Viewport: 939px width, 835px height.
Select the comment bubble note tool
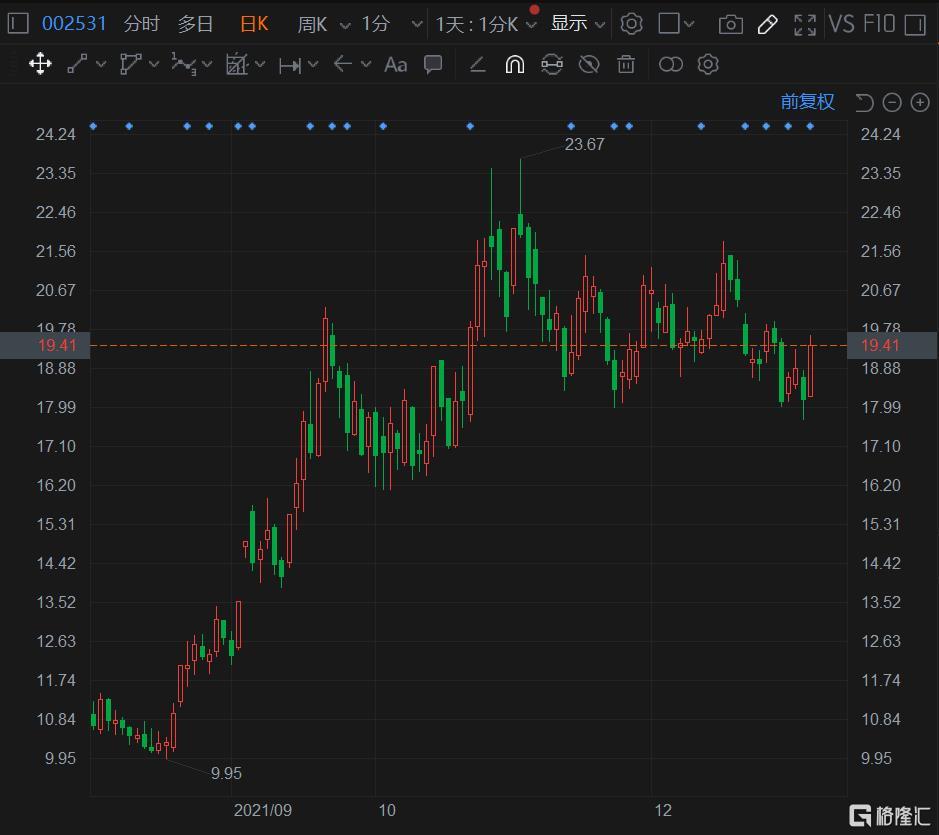pos(433,65)
